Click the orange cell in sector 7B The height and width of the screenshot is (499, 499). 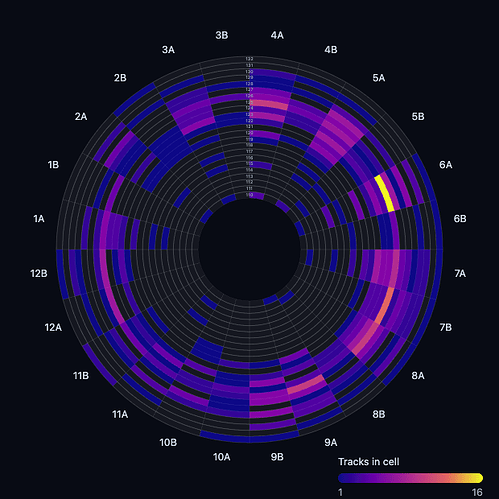(x=386, y=305)
